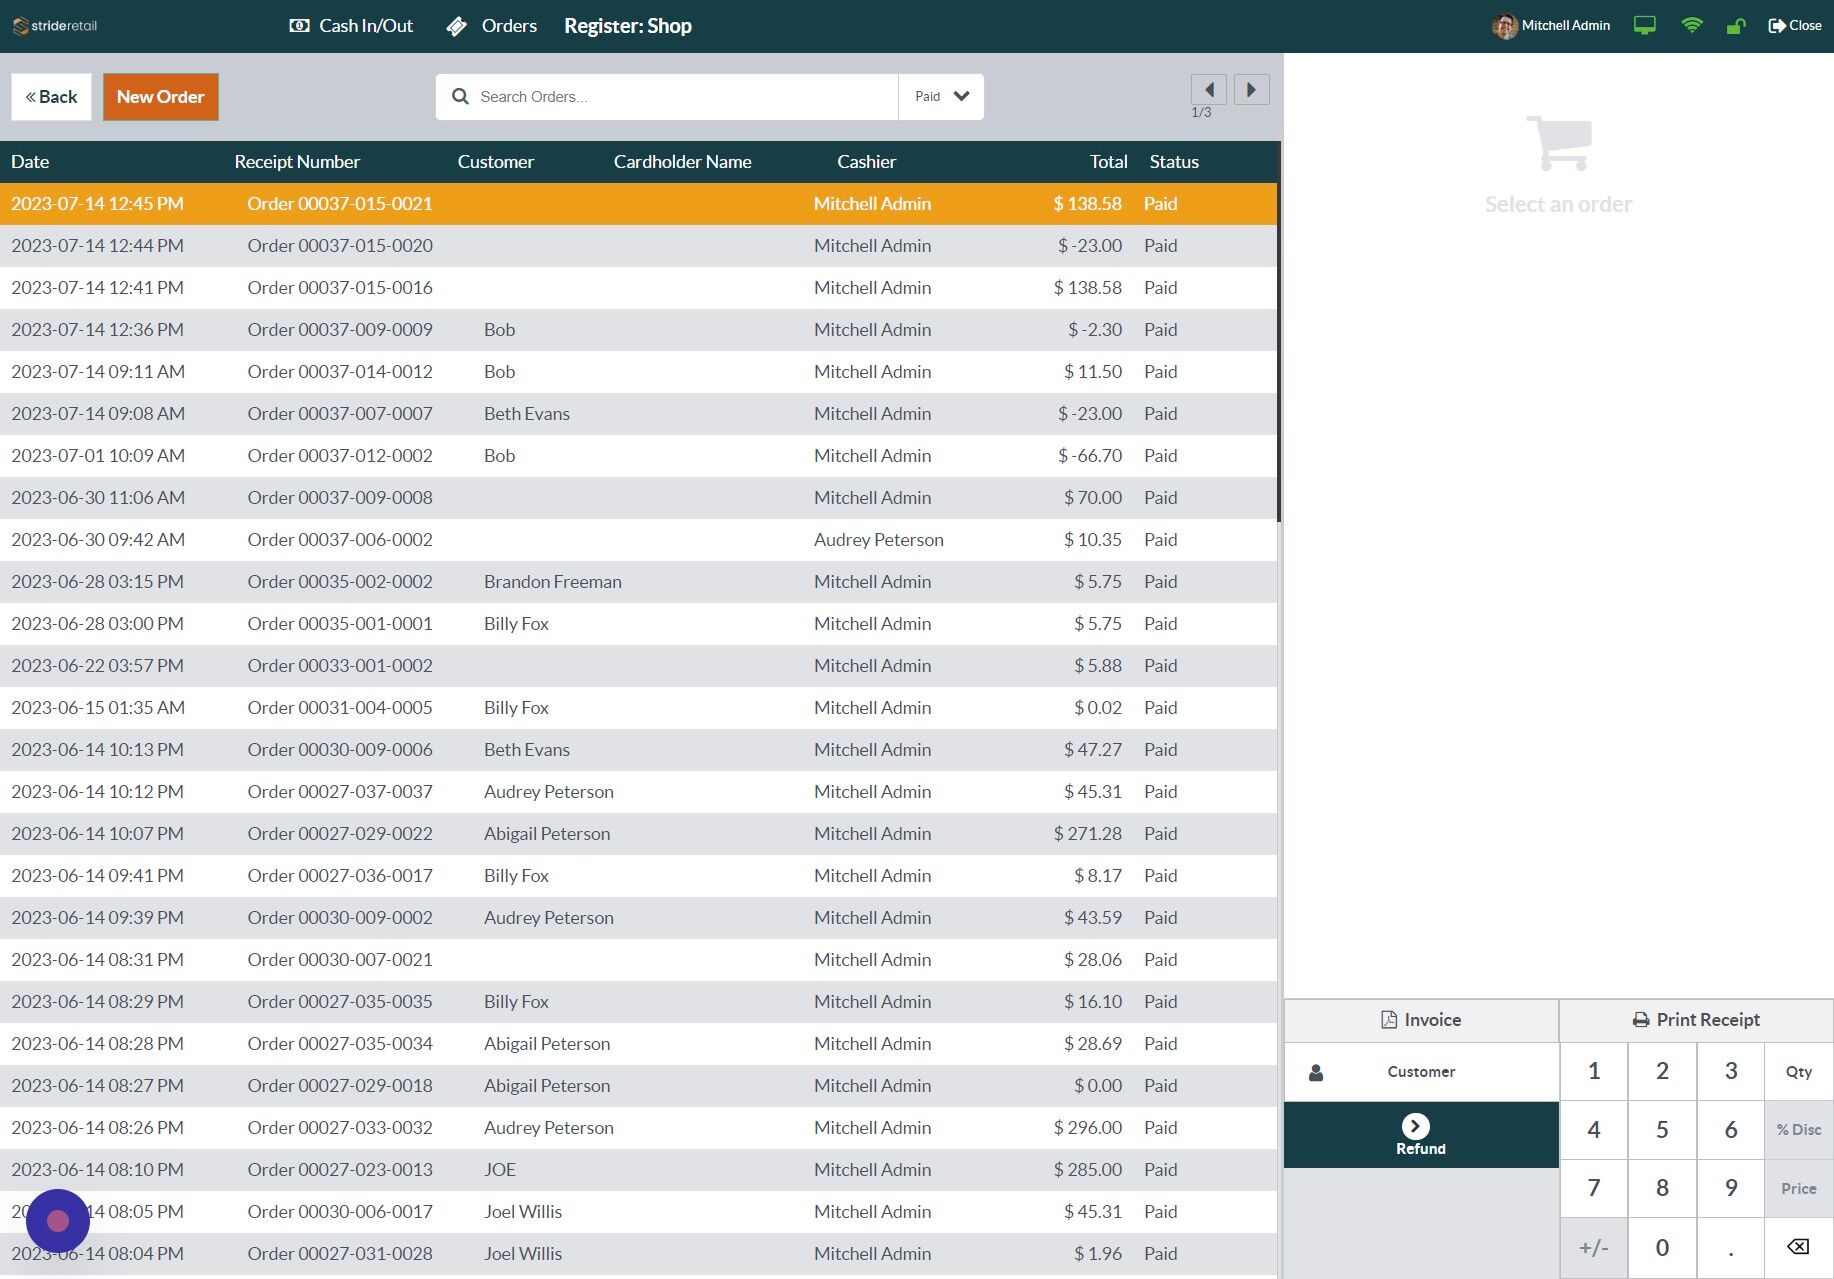
Task: Go to next page of orders
Action: [1251, 90]
